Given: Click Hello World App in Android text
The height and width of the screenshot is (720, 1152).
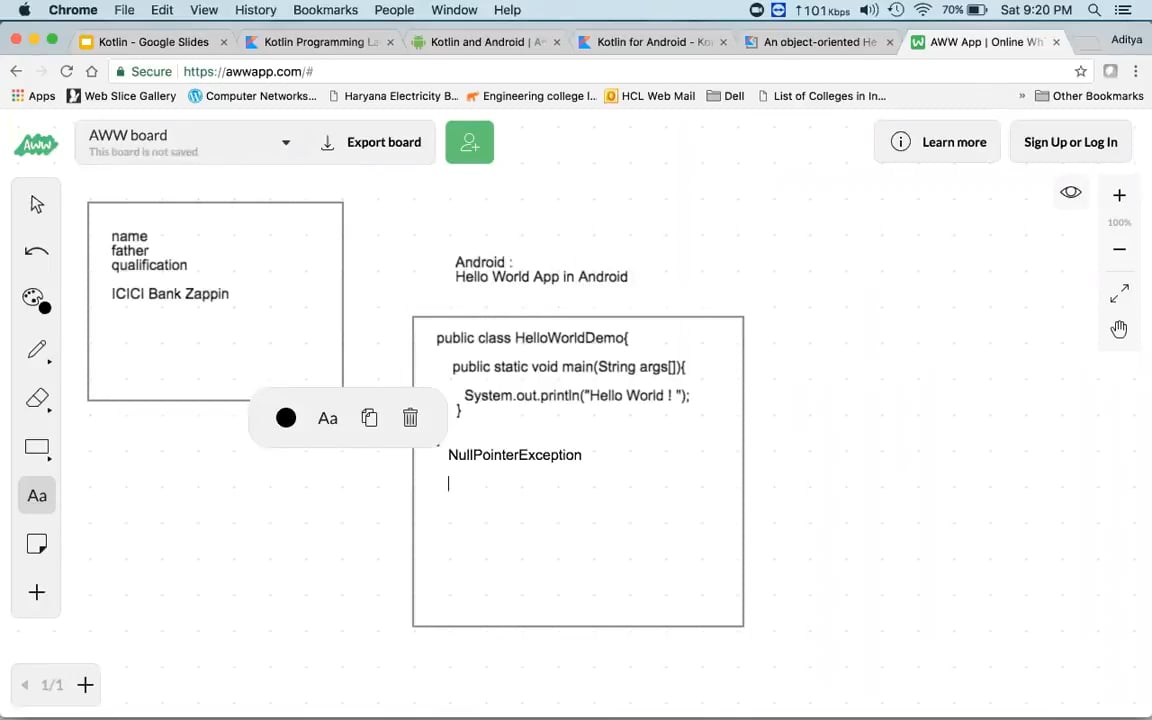Looking at the screenshot, I should coord(541,277).
